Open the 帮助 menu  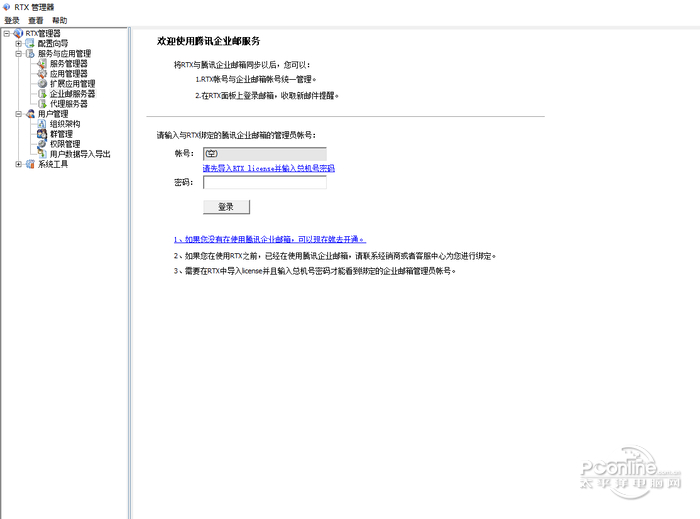59,21
